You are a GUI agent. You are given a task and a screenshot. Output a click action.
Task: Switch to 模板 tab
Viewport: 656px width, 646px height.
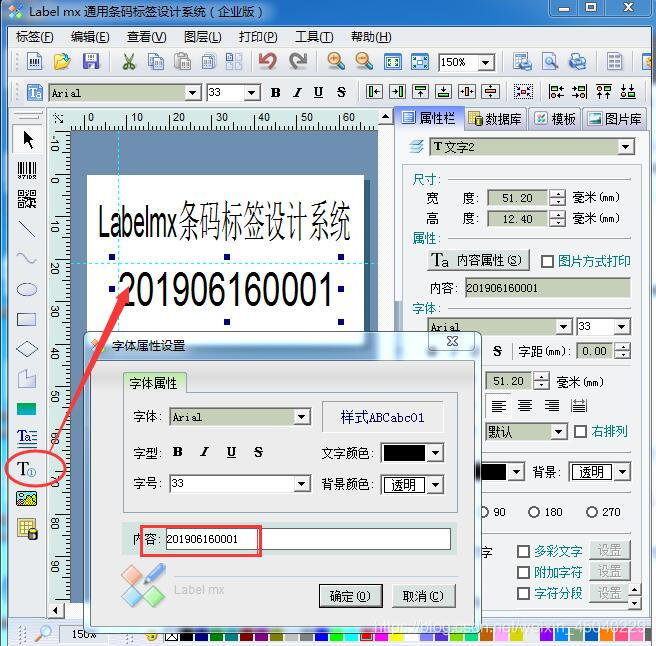tap(555, 119)
